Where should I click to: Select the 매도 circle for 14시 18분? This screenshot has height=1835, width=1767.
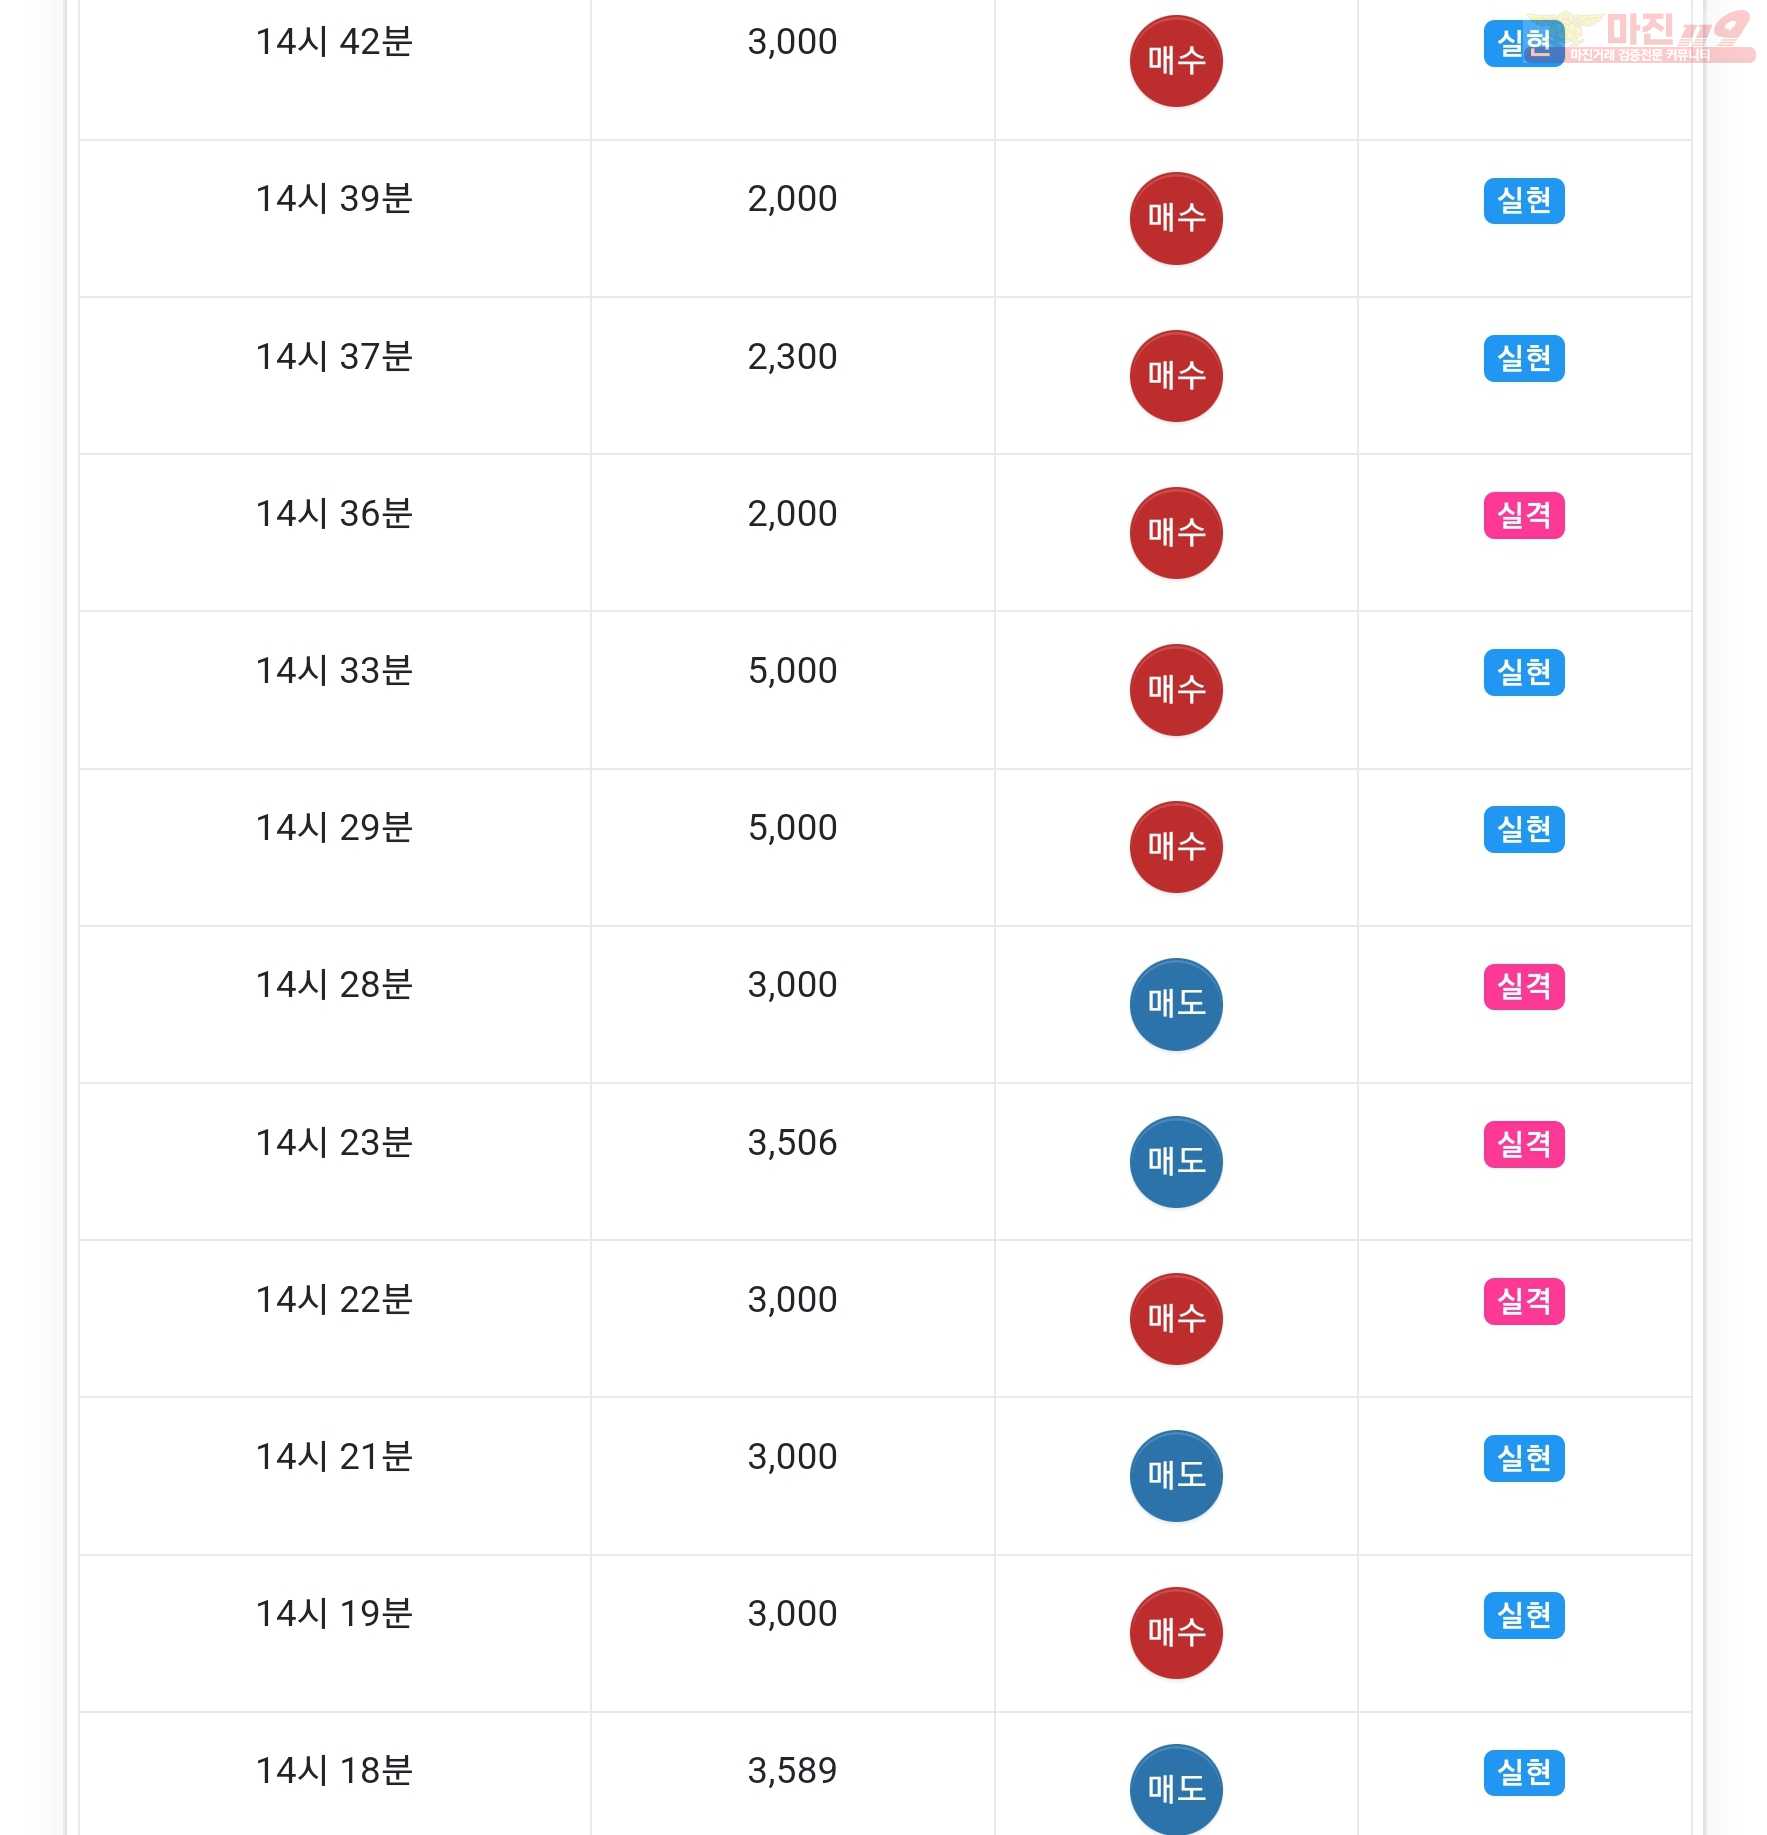[1176, 1789]
